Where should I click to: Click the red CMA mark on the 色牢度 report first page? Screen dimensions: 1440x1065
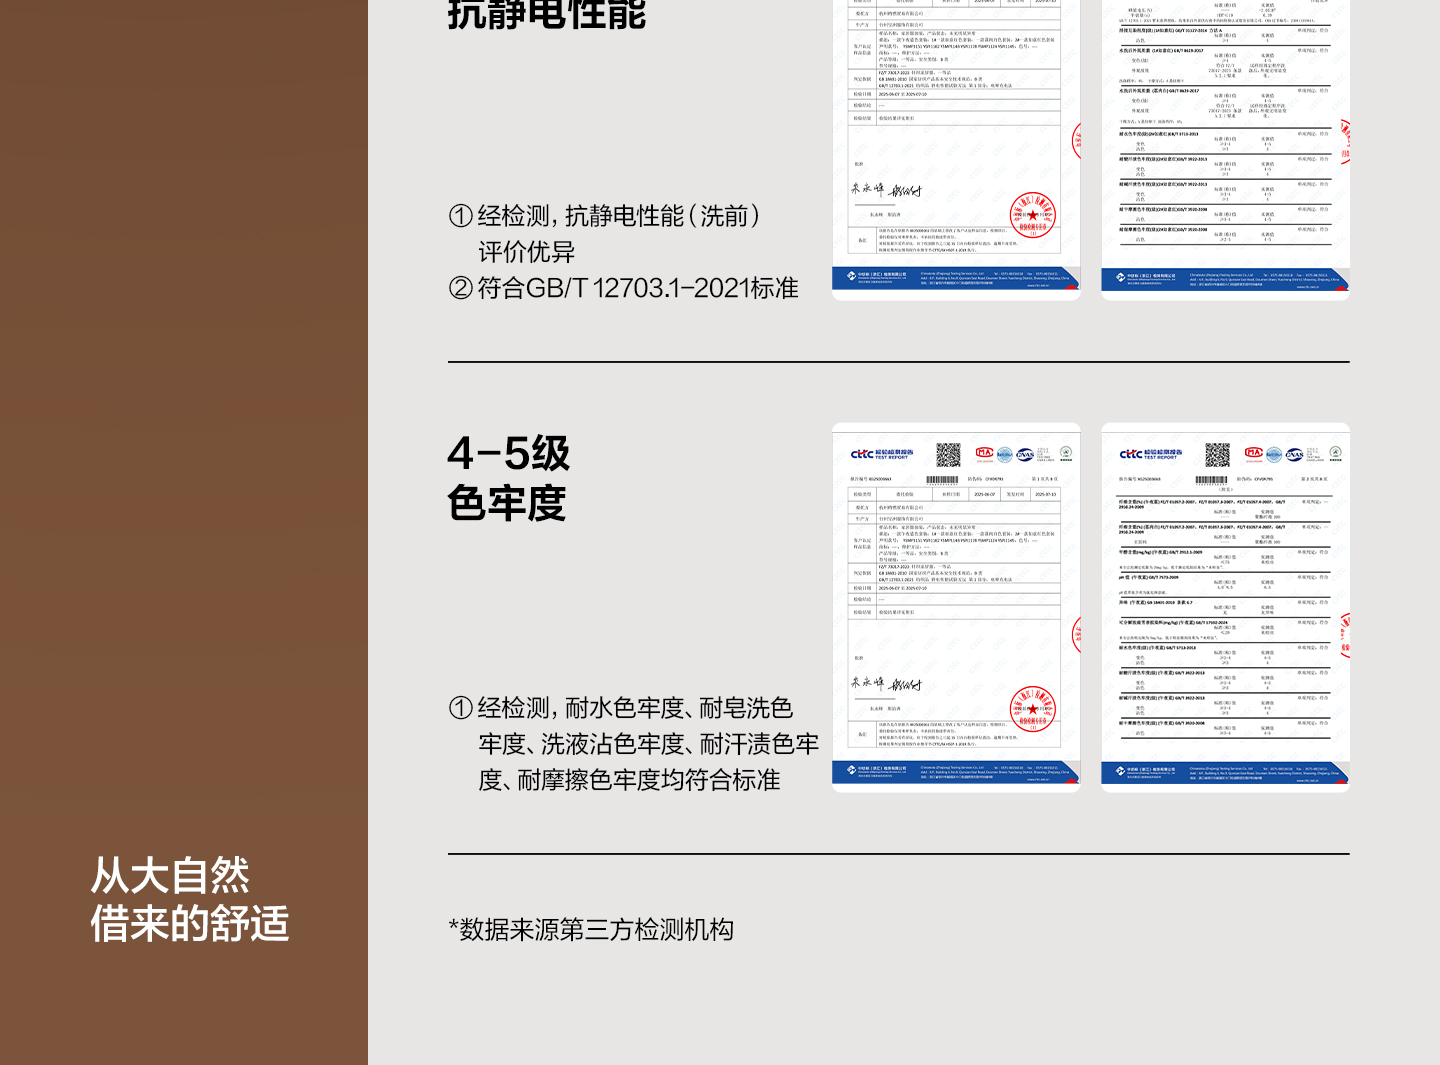point(985,454)
